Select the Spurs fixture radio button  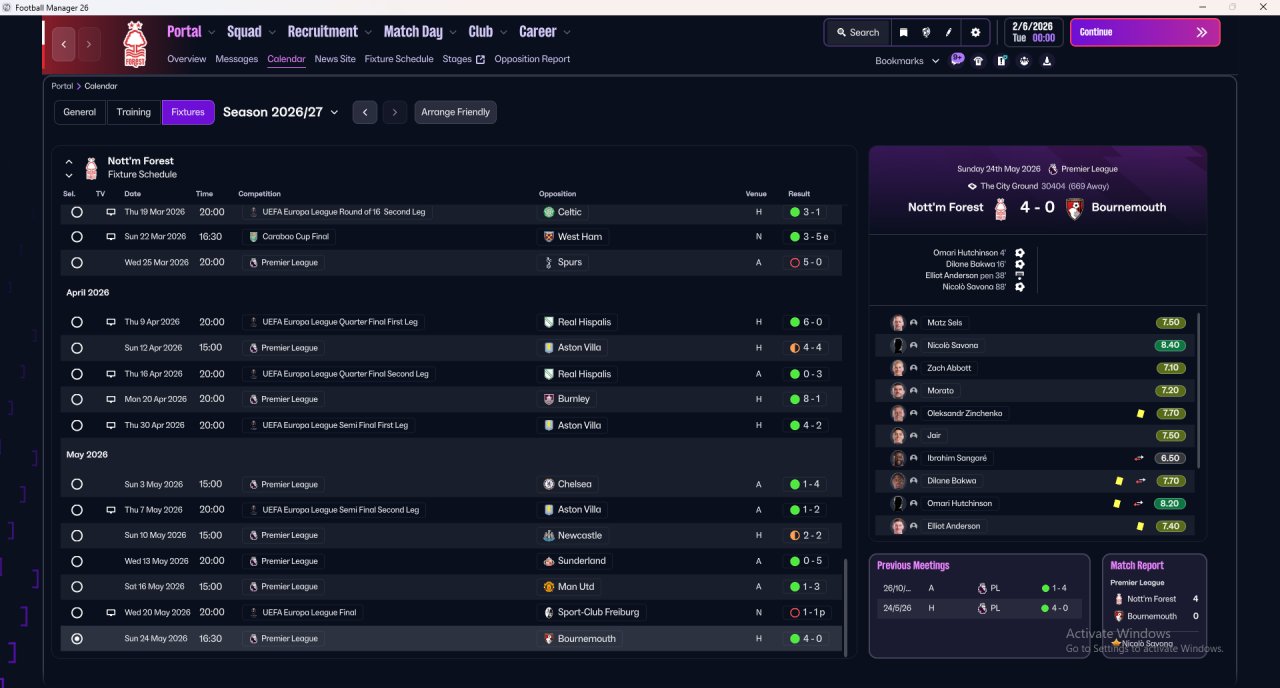pos(77,262)
